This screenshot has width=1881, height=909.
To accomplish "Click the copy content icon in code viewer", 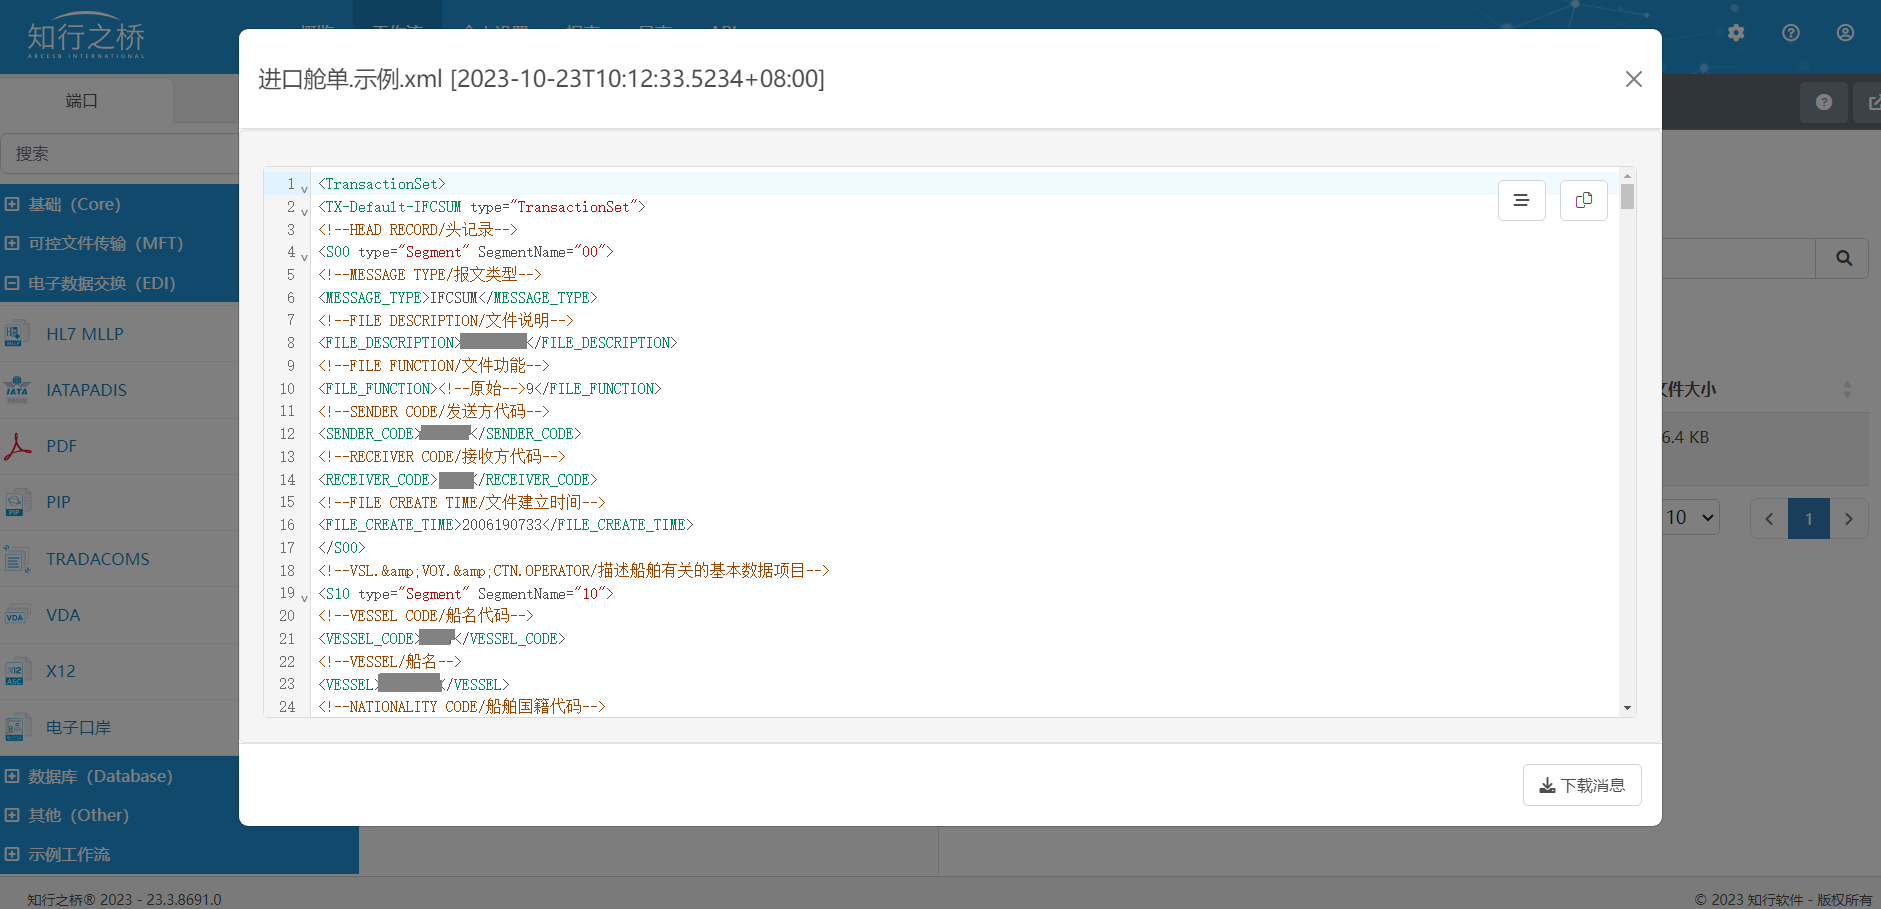I will pos(1583,200).
